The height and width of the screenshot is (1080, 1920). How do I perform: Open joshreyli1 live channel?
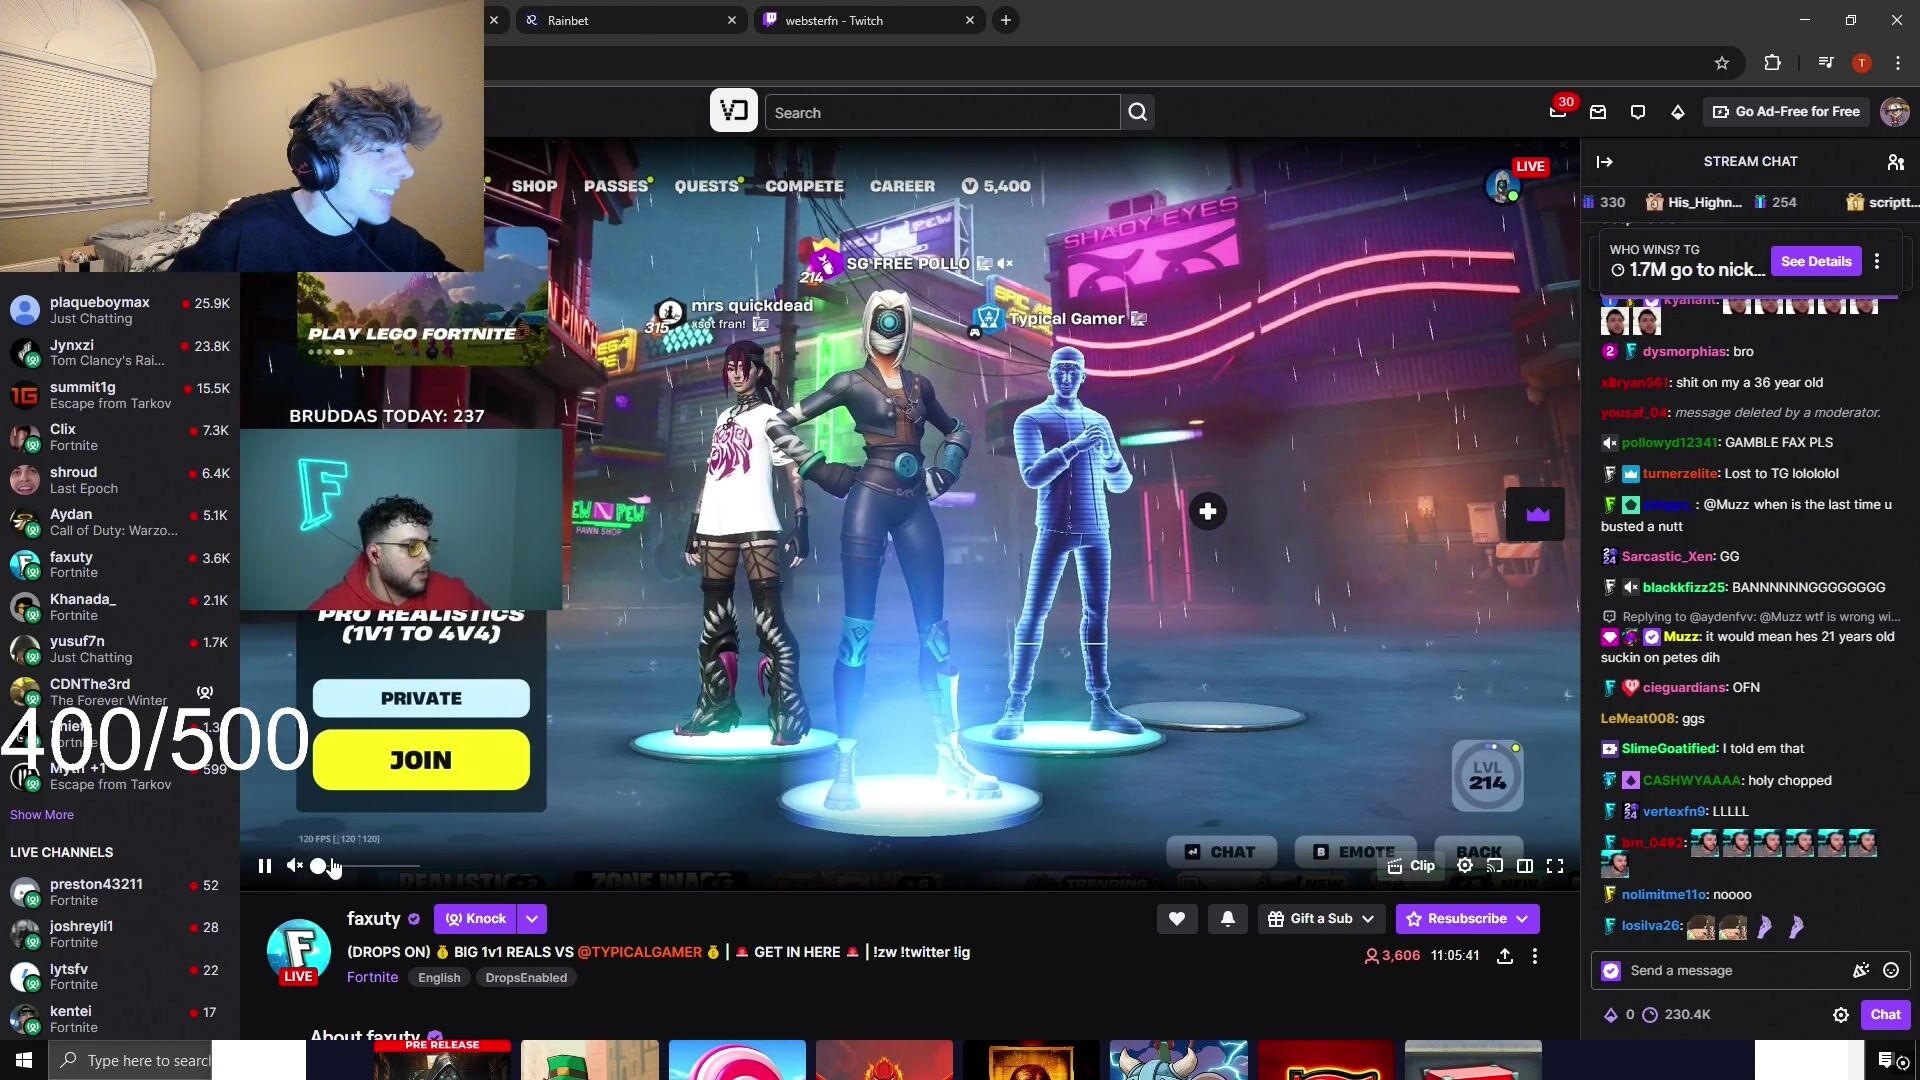pos(120,934)
